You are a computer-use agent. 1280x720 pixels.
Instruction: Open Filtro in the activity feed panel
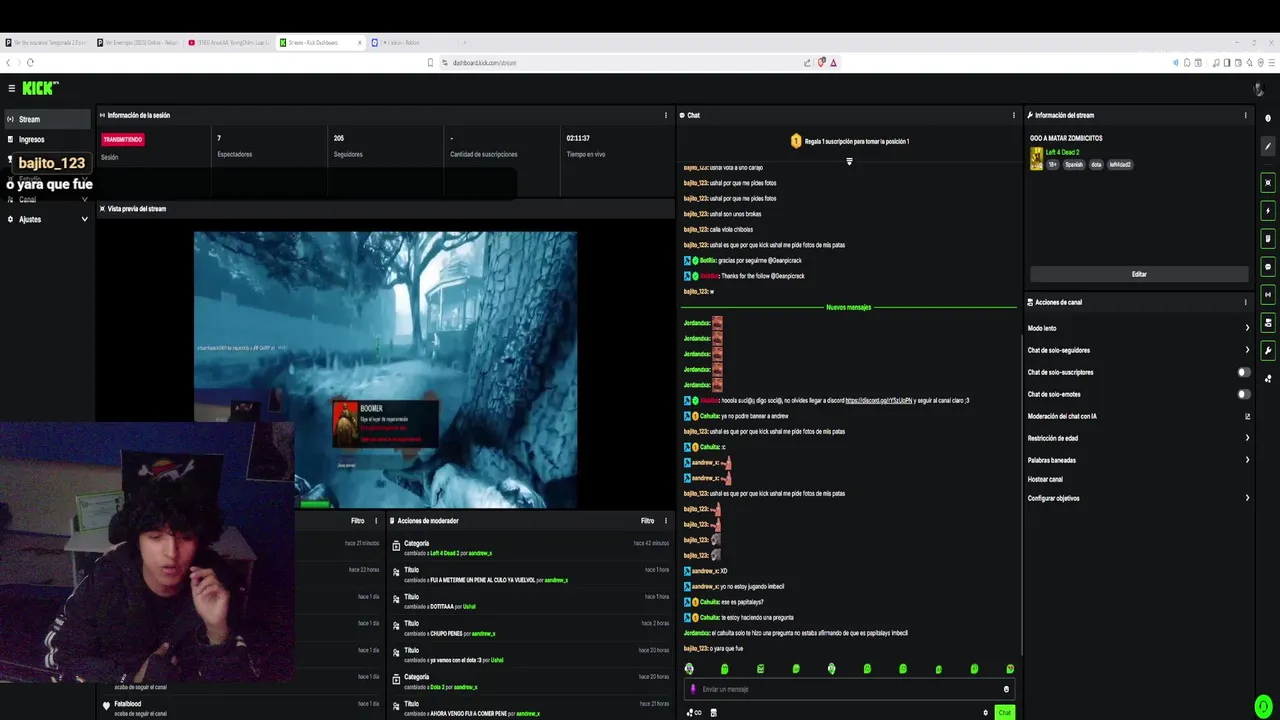pos(357,521)
